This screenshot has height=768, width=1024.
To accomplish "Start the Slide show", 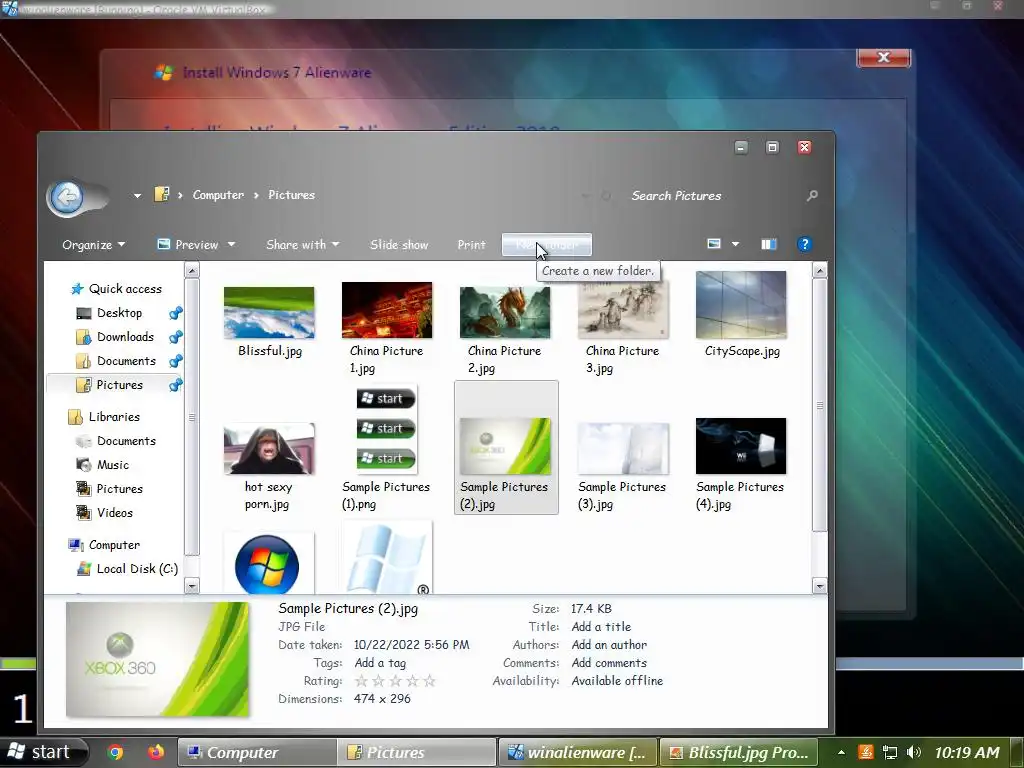I will pos(399,245).
